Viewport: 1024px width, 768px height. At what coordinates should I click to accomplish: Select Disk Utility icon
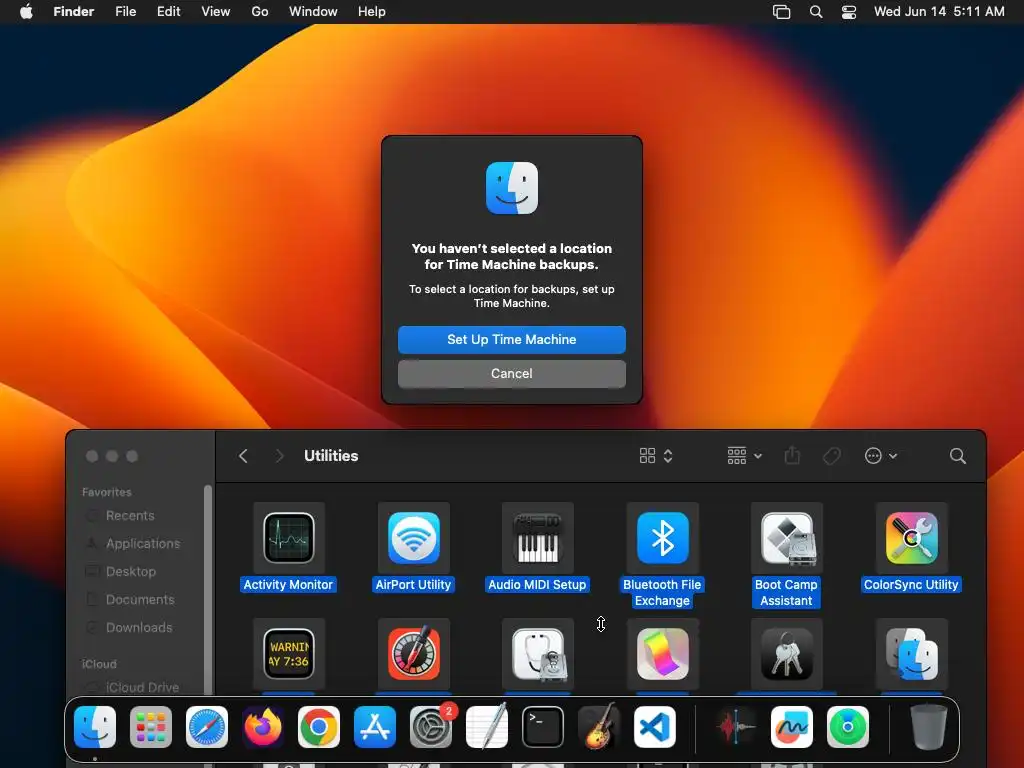[537, 654]
